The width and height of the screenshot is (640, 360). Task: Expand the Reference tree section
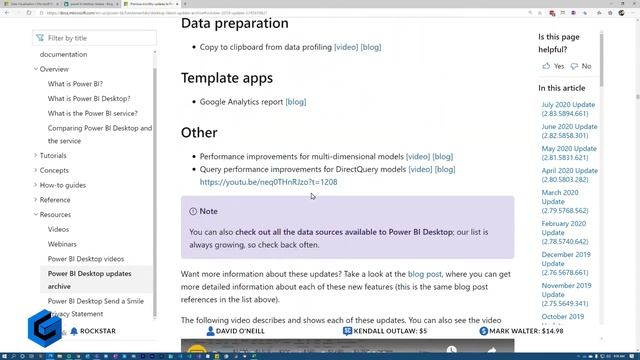(x=36, y=200)
